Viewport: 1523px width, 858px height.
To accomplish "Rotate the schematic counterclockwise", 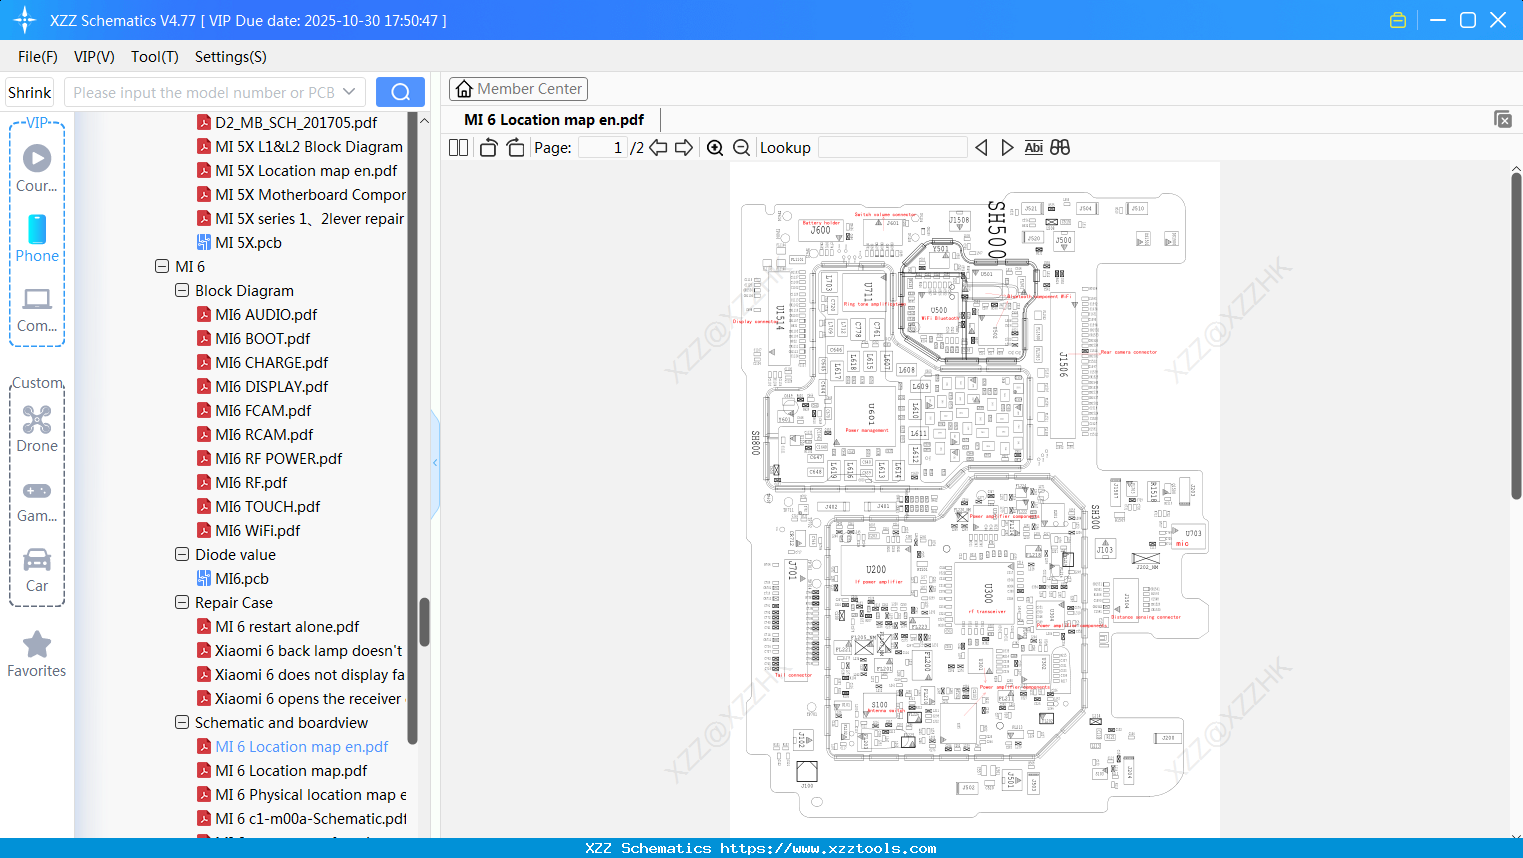I will click(x=487, y=147).
